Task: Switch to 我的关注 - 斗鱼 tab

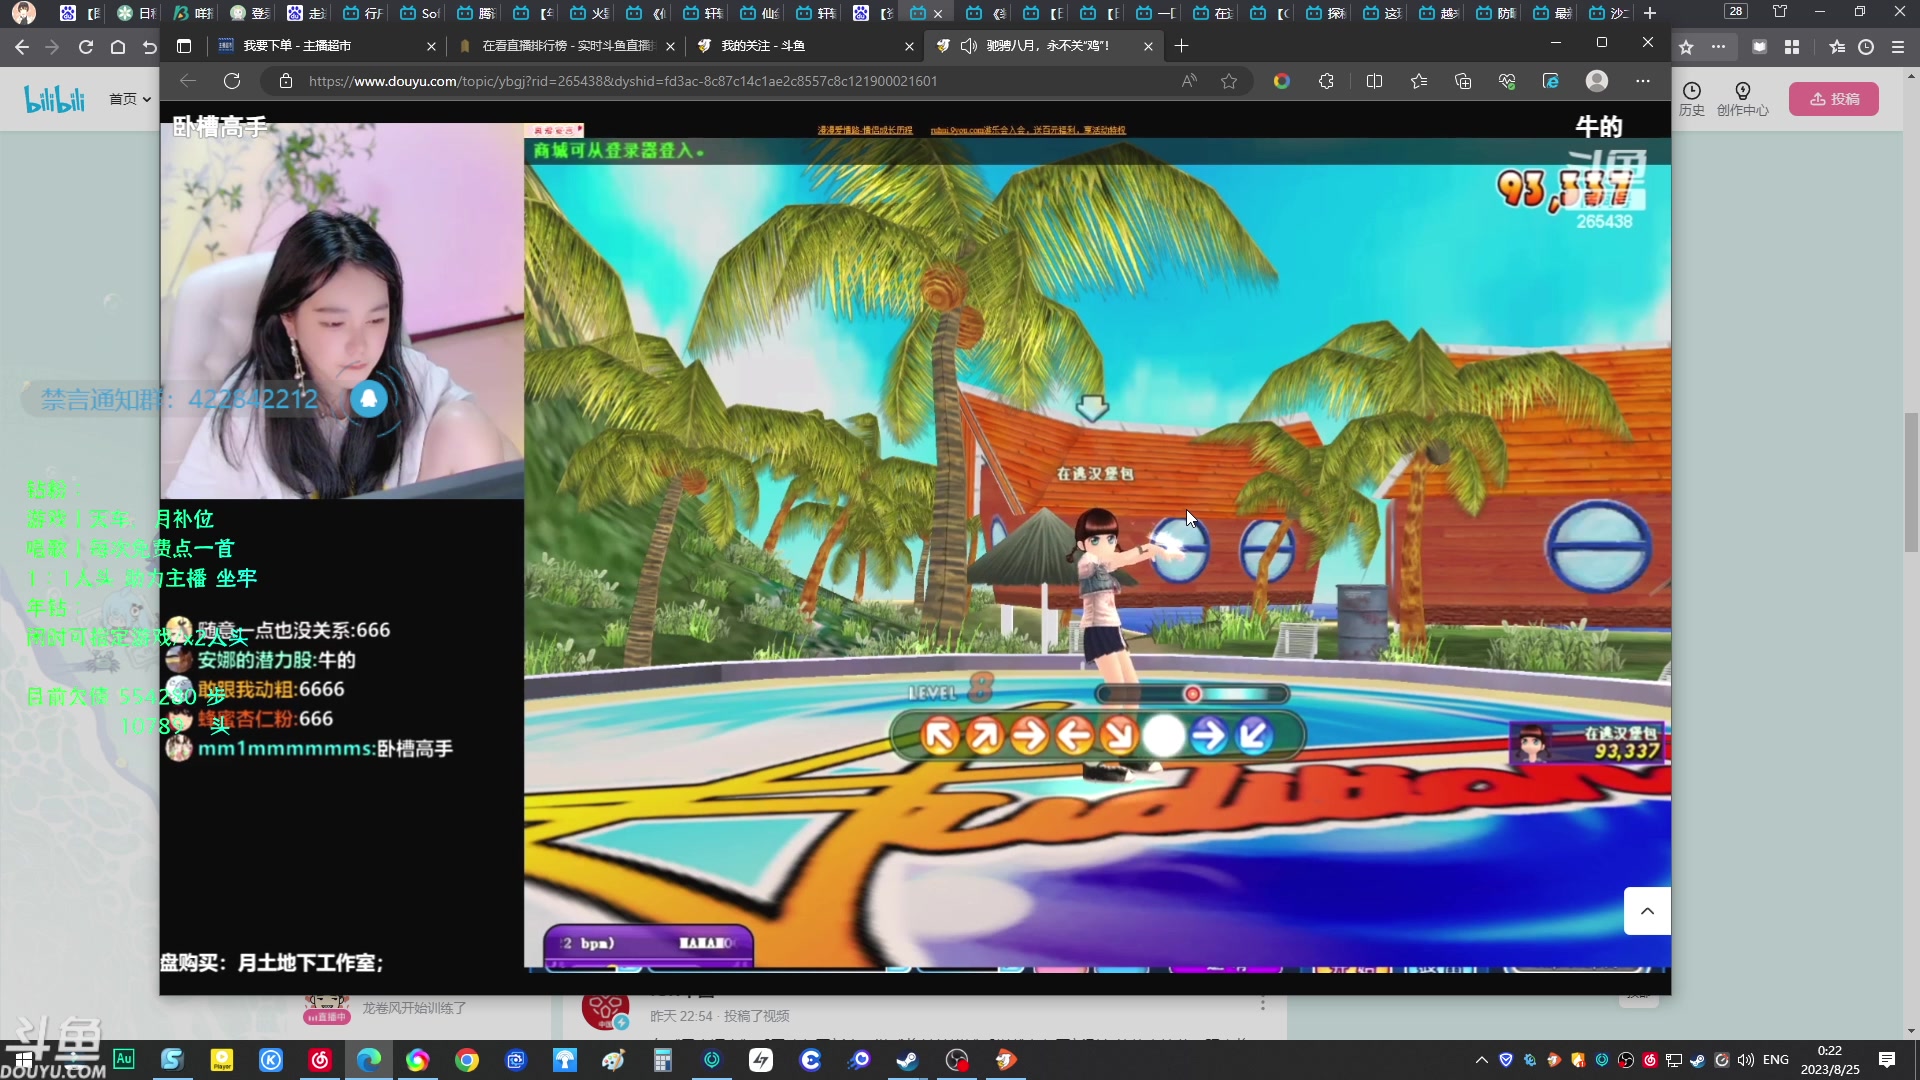Action: [804, 46]
